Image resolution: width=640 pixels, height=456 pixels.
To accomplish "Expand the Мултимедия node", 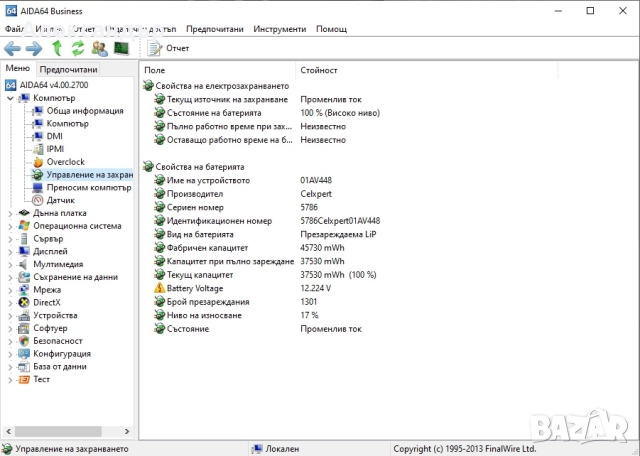I will pos(10,265).
